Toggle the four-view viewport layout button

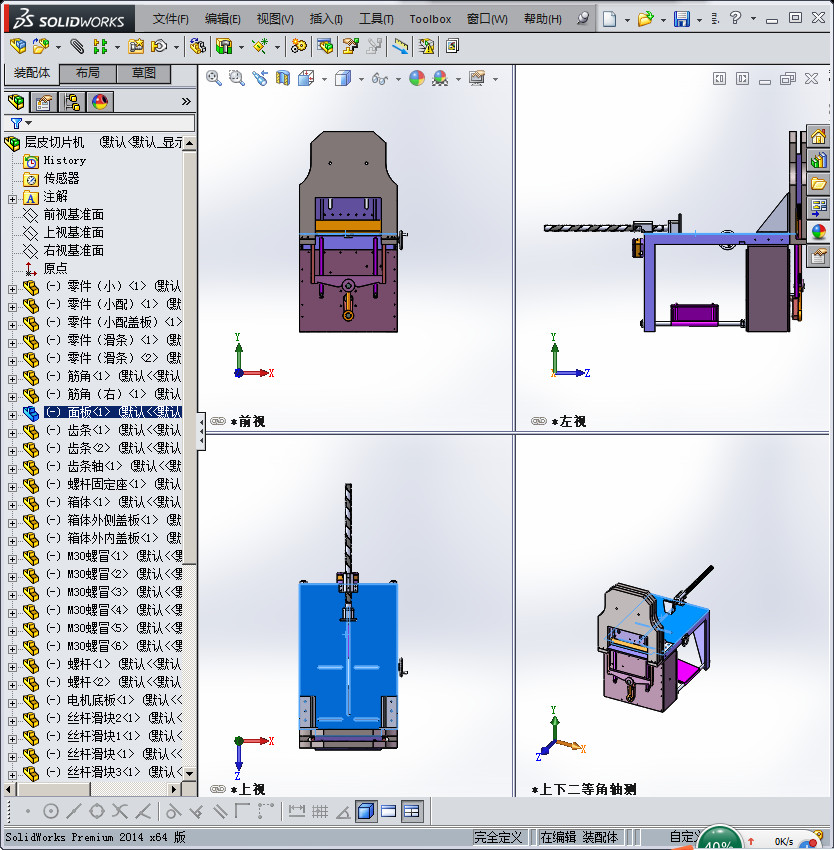[x=412, y=811]
